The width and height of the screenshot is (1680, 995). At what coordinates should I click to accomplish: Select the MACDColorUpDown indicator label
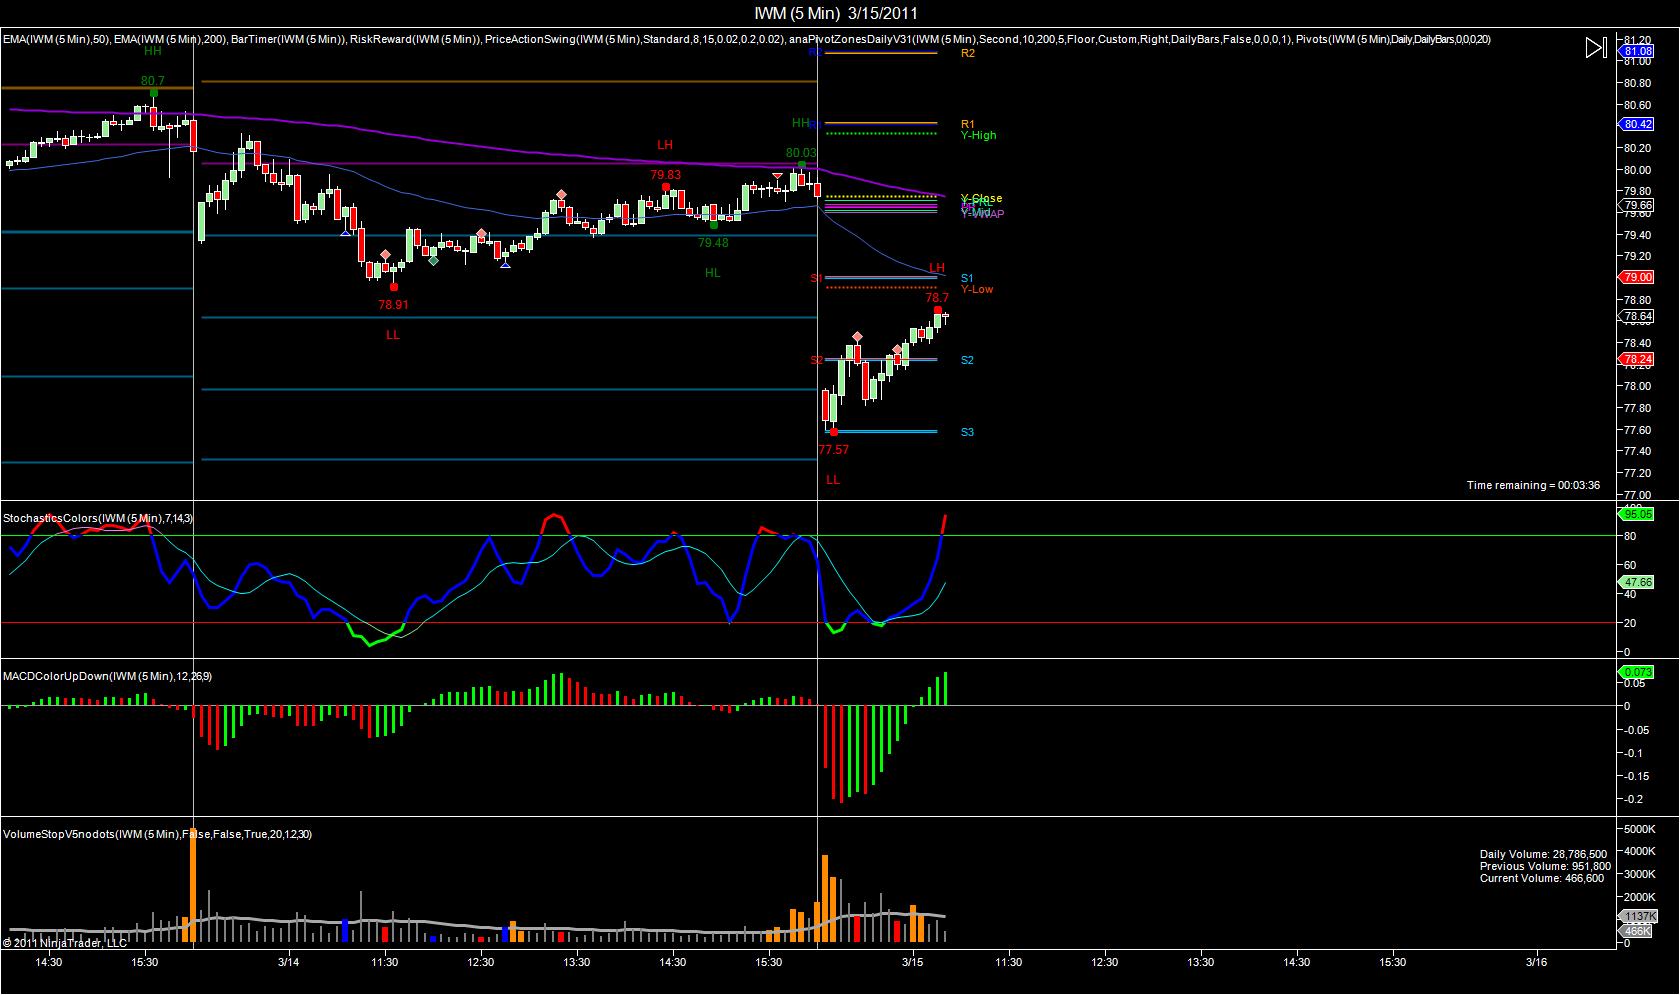pyautogui.click(x=107, y=676)
